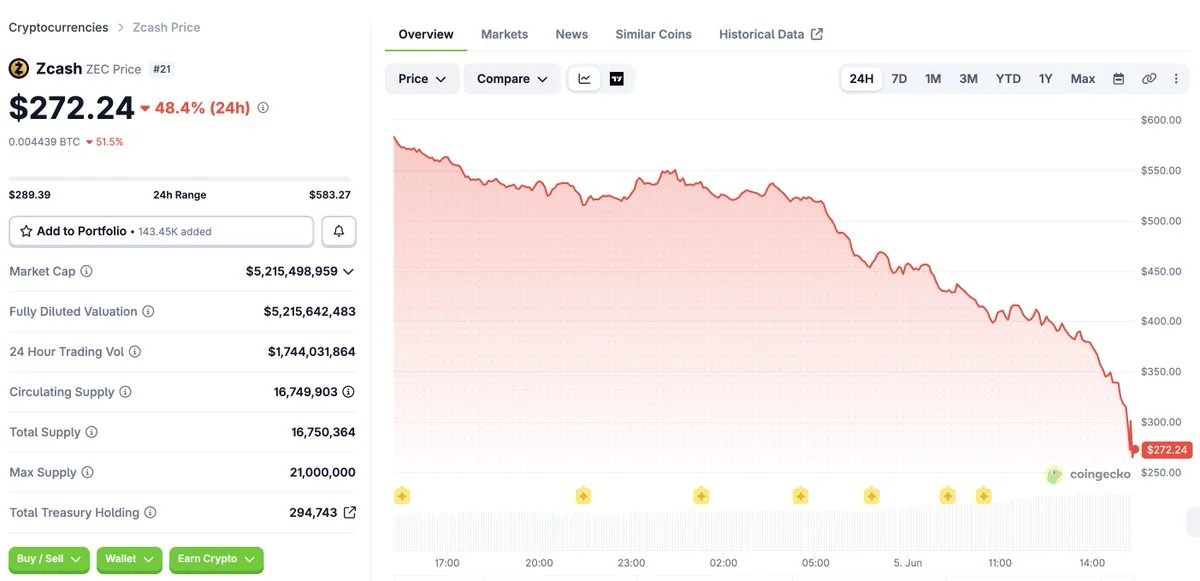Select the 24H time range
This screenshot has height=581, width=1200.
(861, 79)
